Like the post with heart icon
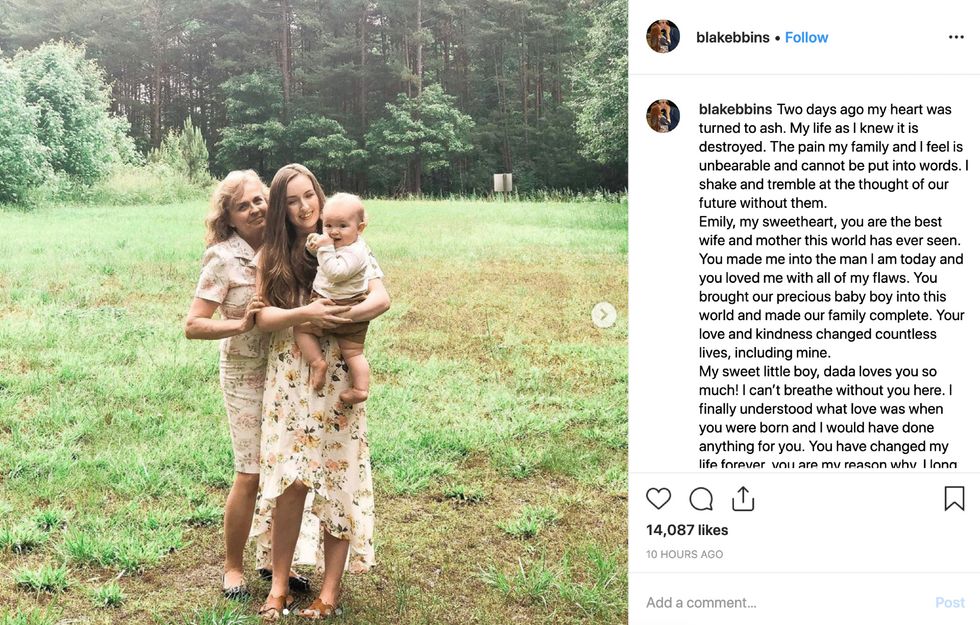The height and width of the screenshot is (625, 980). [x=658, y=499]
